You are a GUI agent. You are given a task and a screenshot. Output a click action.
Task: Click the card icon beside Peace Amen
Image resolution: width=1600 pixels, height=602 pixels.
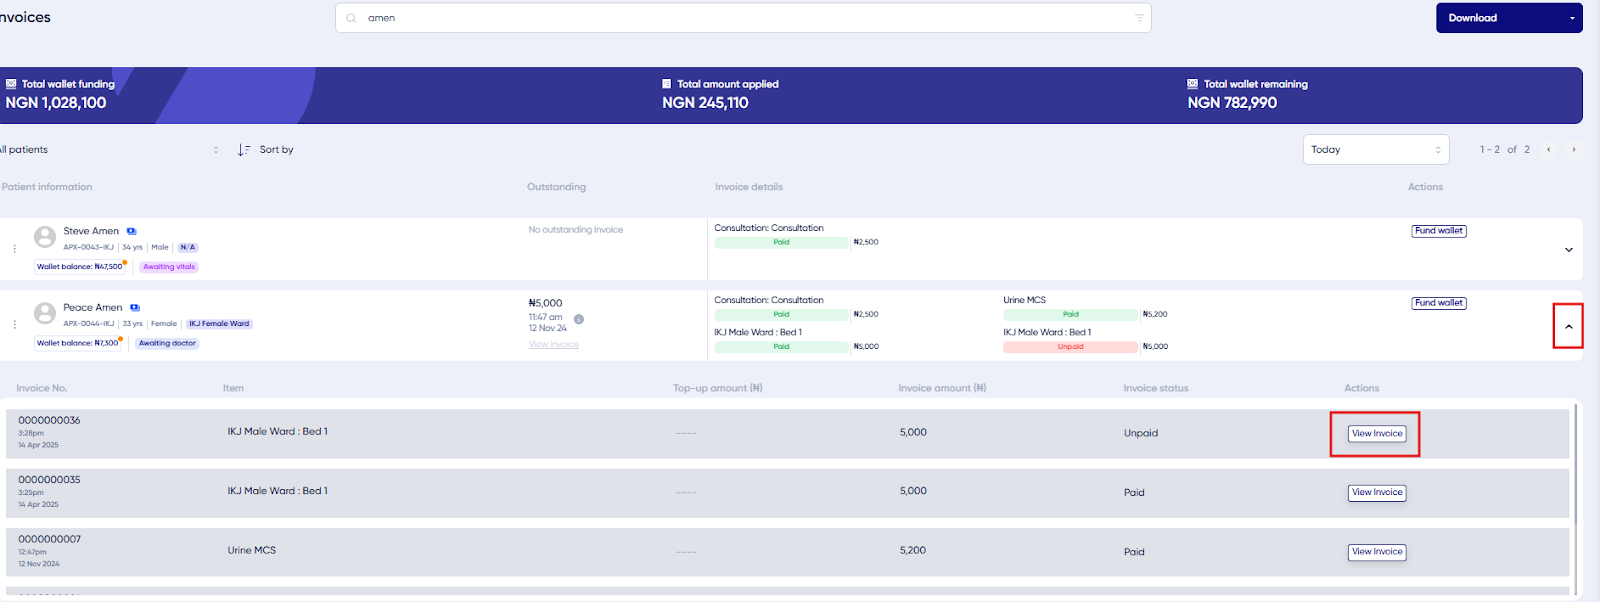[135, 308]
